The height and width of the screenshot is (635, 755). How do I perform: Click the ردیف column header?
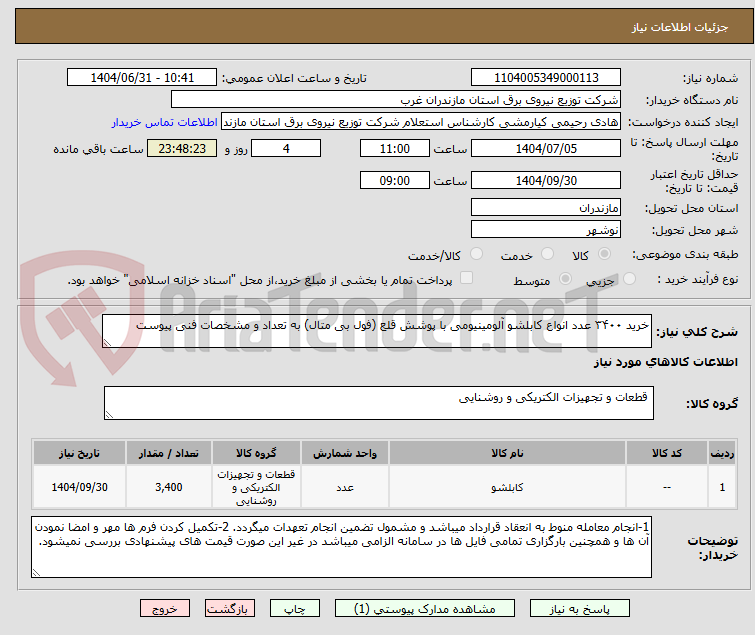(722, 453)
